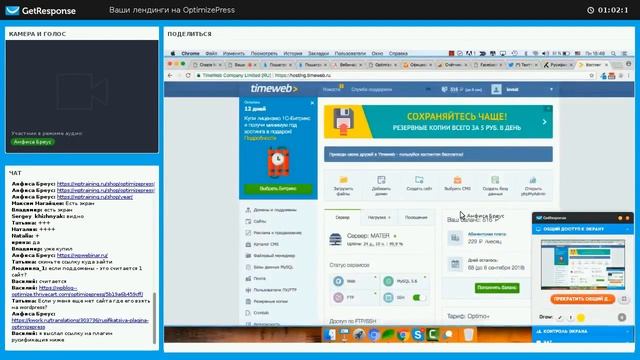The width and height of the screenshot is (640, 360).
Task: Click the grid button beside the stop sharing button
Action: [x=624, y=299]
